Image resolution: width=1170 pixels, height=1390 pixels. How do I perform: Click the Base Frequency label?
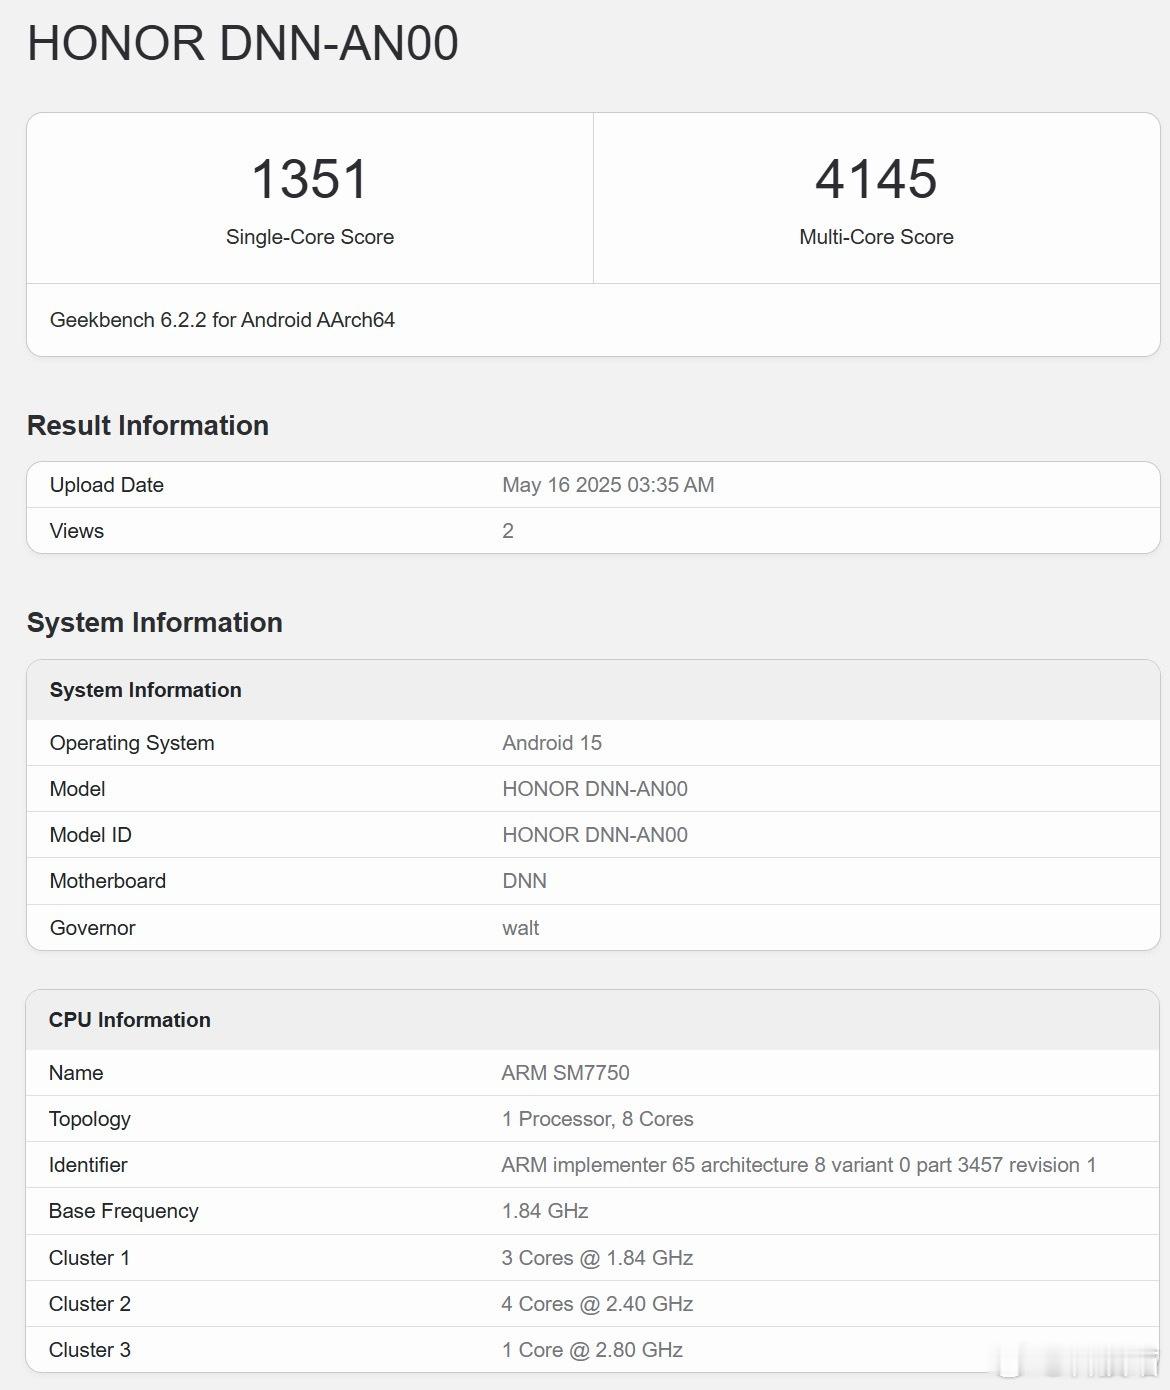coord(124,1211)
